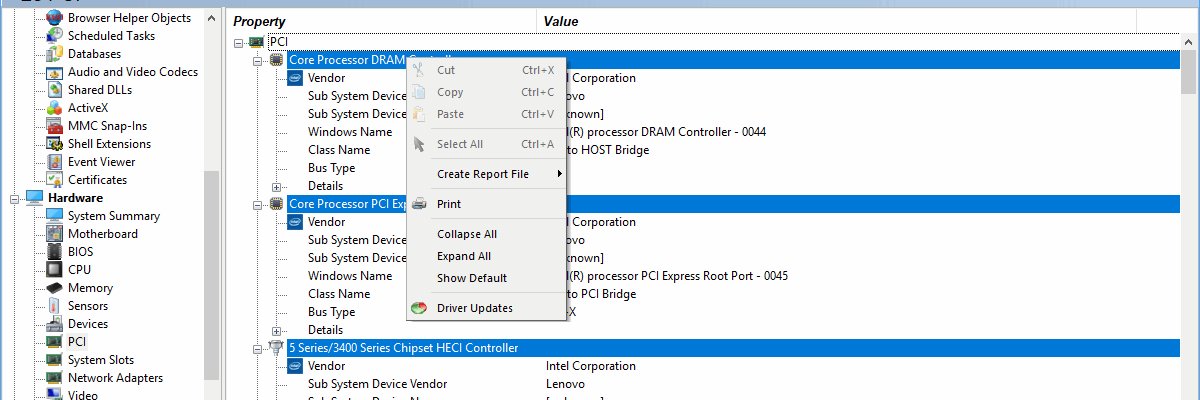The width and height of the screenshot is (1200, 400).
Task: Choose Show Default in context menu
Action: click(x=486, y=278)
